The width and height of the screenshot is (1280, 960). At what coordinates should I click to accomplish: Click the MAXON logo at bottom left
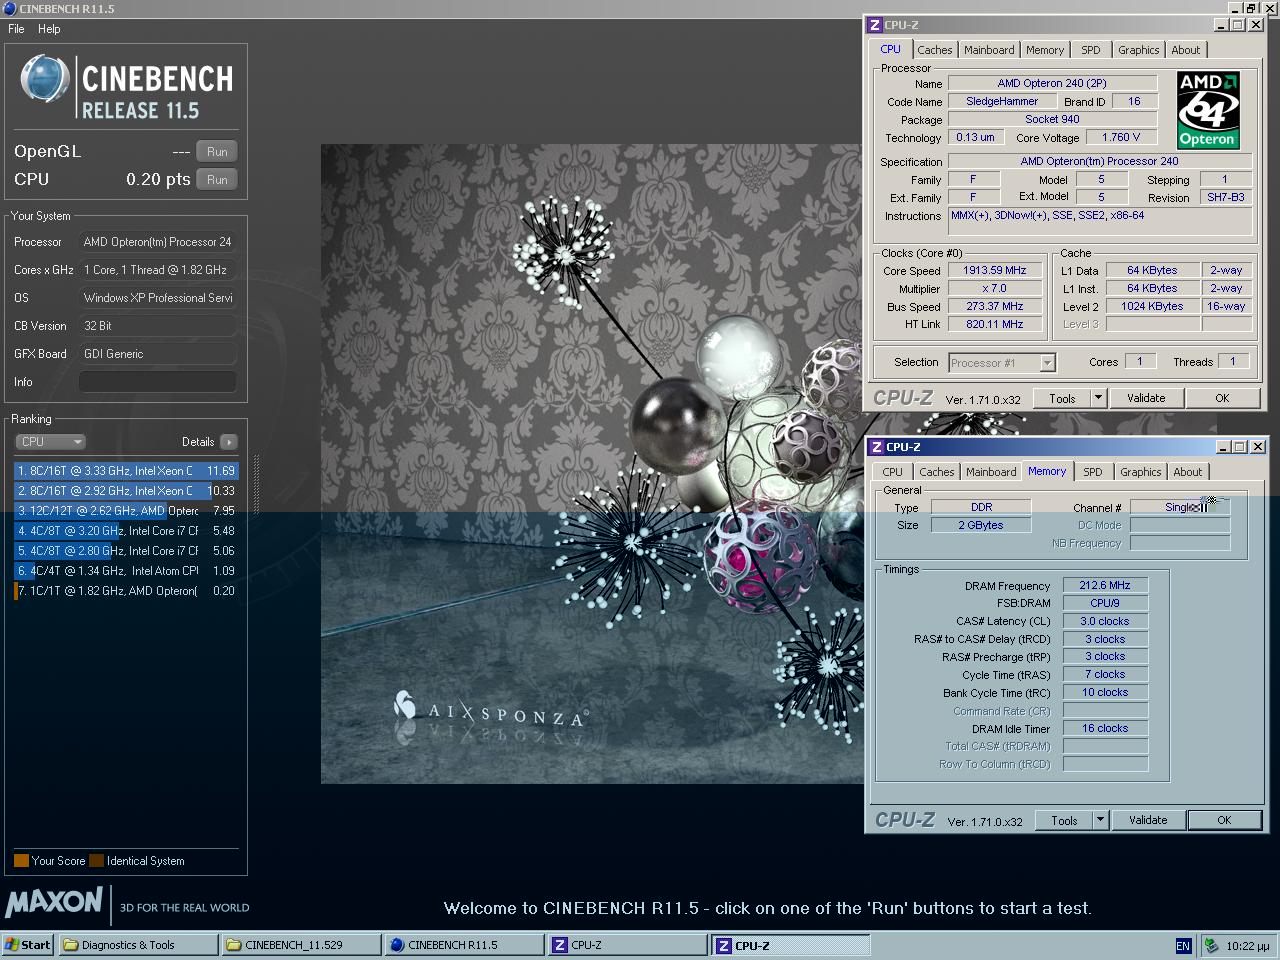click(54, 902)
